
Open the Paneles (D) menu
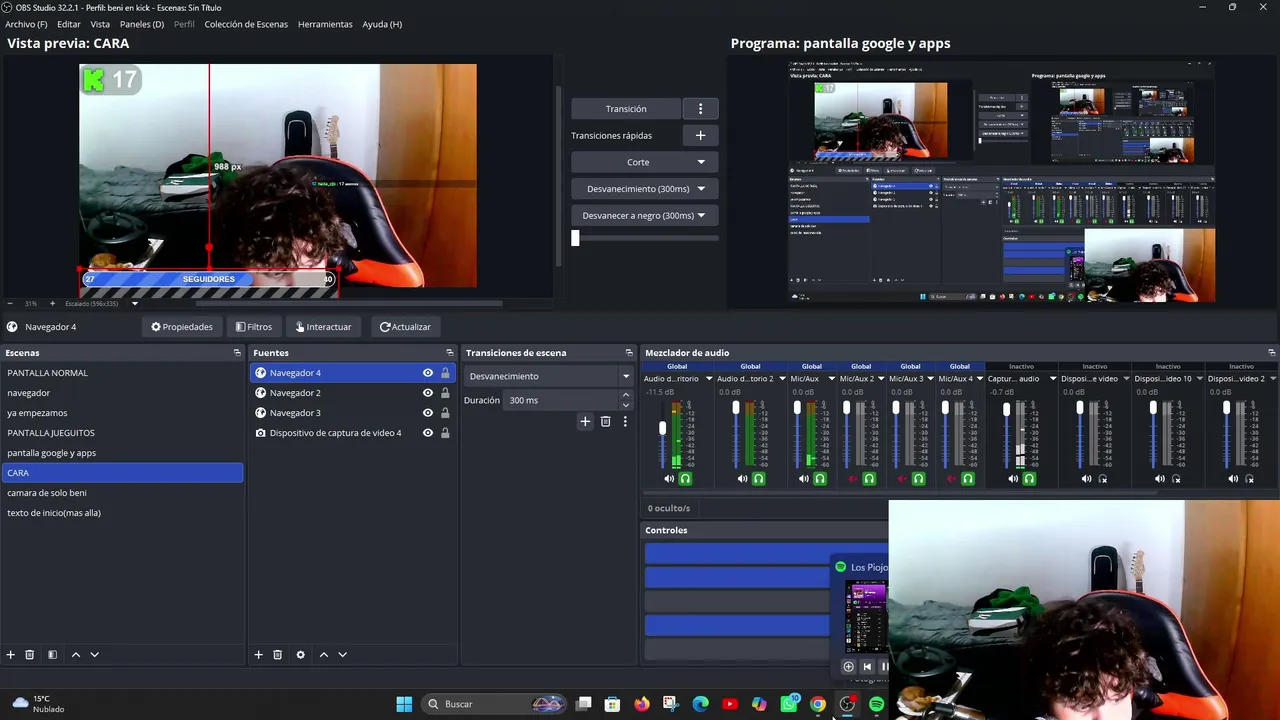click(142, 24)
